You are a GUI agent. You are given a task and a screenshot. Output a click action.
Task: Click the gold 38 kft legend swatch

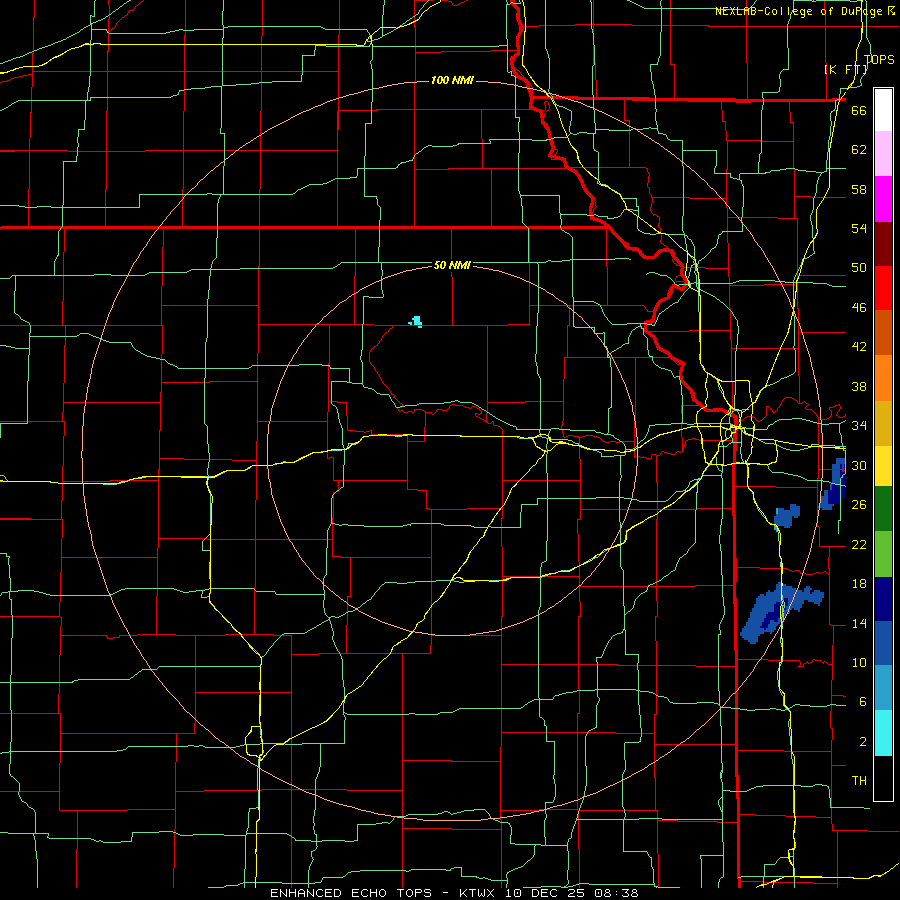(x=883, y=423)
